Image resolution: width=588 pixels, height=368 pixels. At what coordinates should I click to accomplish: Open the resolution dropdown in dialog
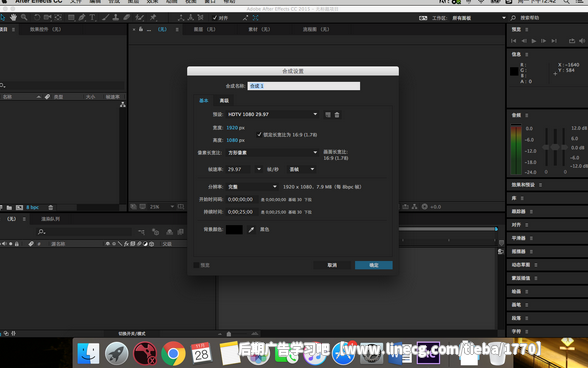252,186
